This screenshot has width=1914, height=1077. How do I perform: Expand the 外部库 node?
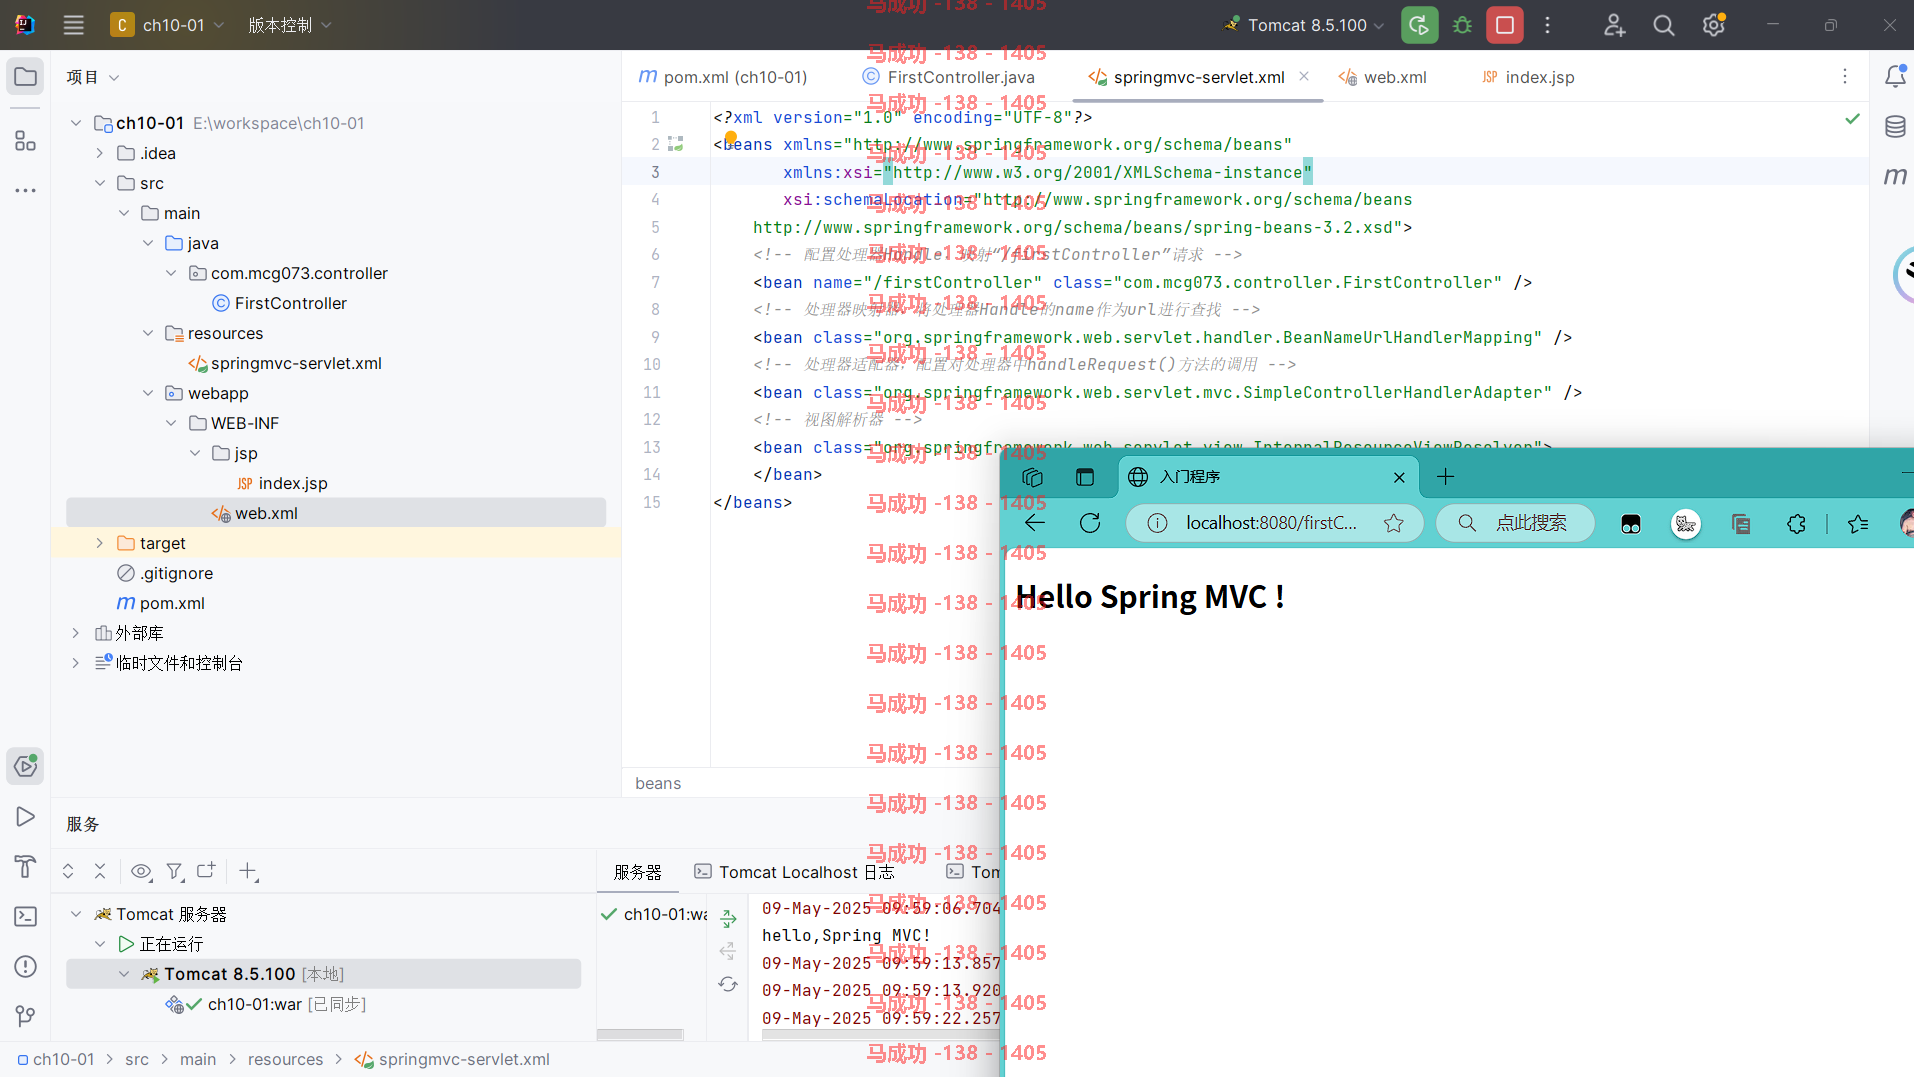(x=75, y=633)
